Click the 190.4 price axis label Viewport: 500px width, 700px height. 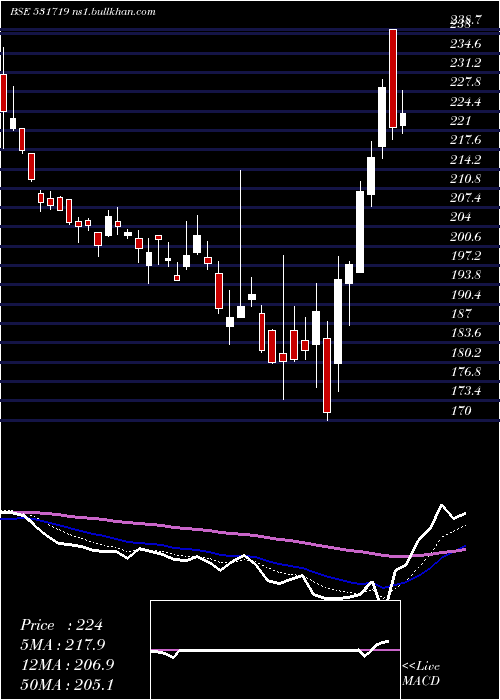click(x=465, y=295)
